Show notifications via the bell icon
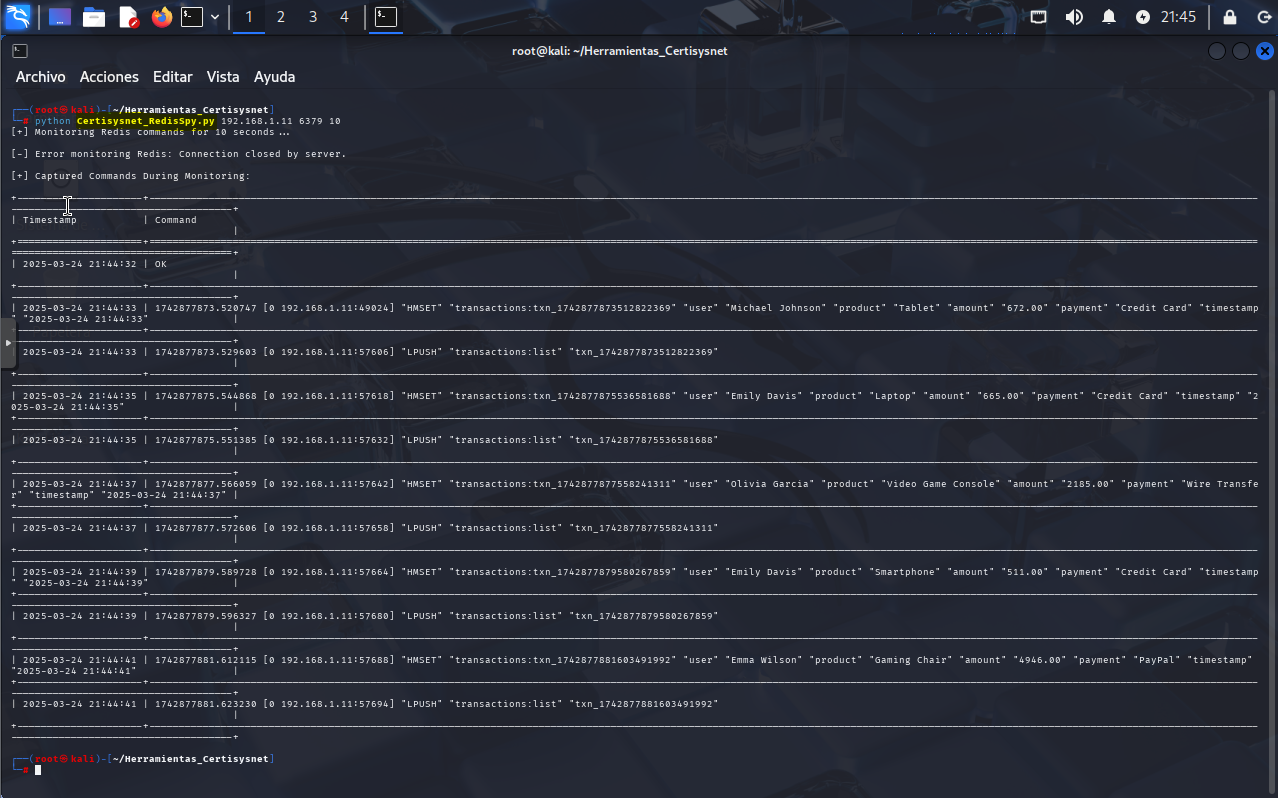The width and height of the screenshot is (1278, 798). [1109, 17]
